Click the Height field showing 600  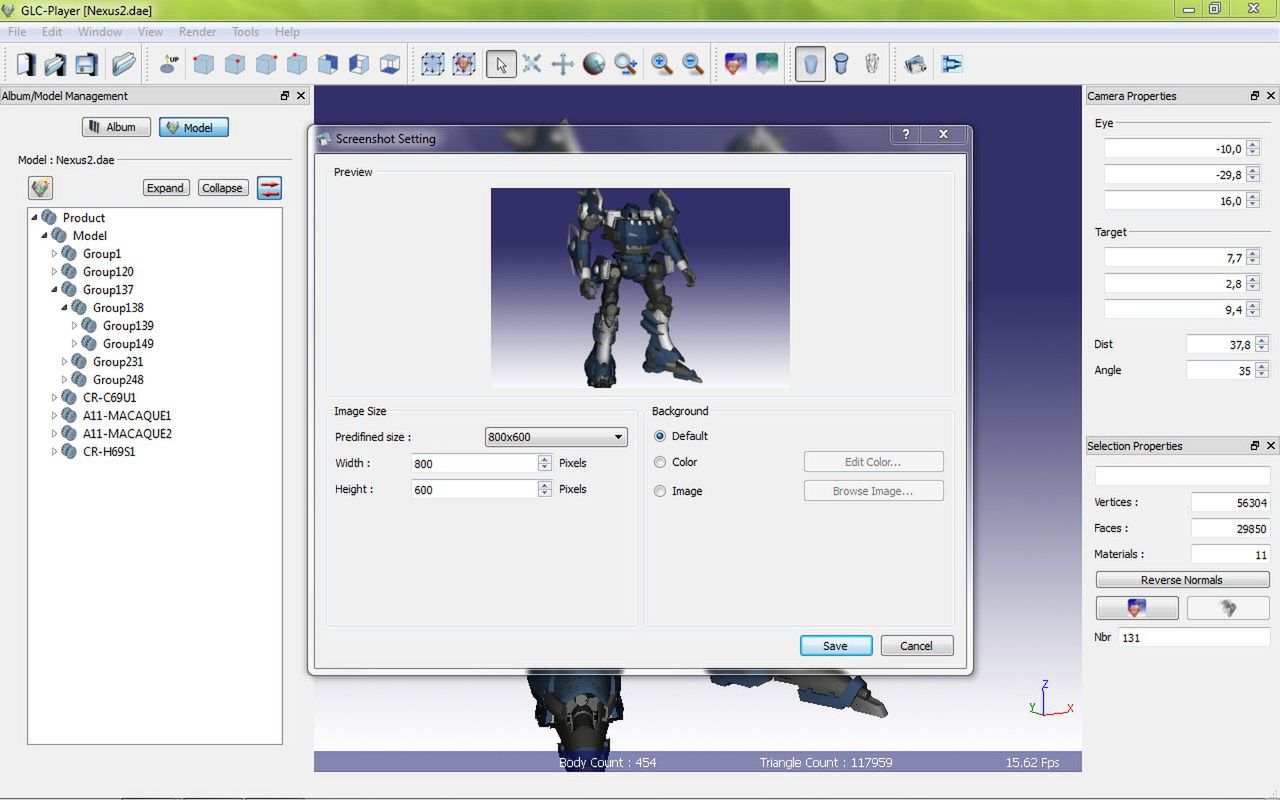click(x=475, y=489)
